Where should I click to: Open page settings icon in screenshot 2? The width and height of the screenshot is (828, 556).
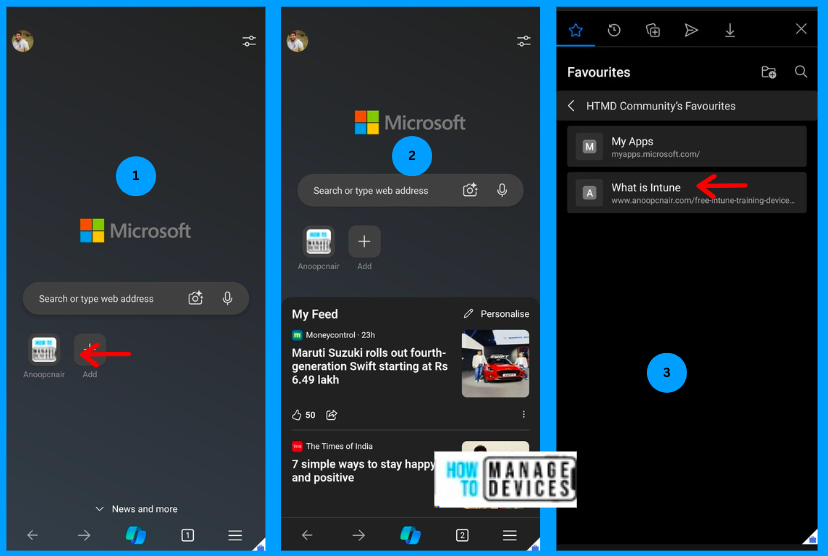[x=523, y=41]
